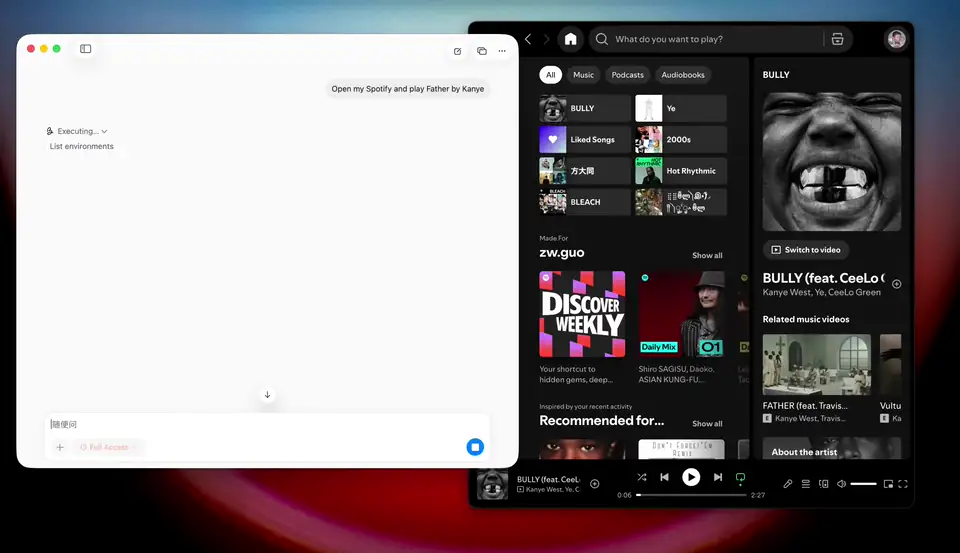Add attachment with the plus icon

[60, 447]
